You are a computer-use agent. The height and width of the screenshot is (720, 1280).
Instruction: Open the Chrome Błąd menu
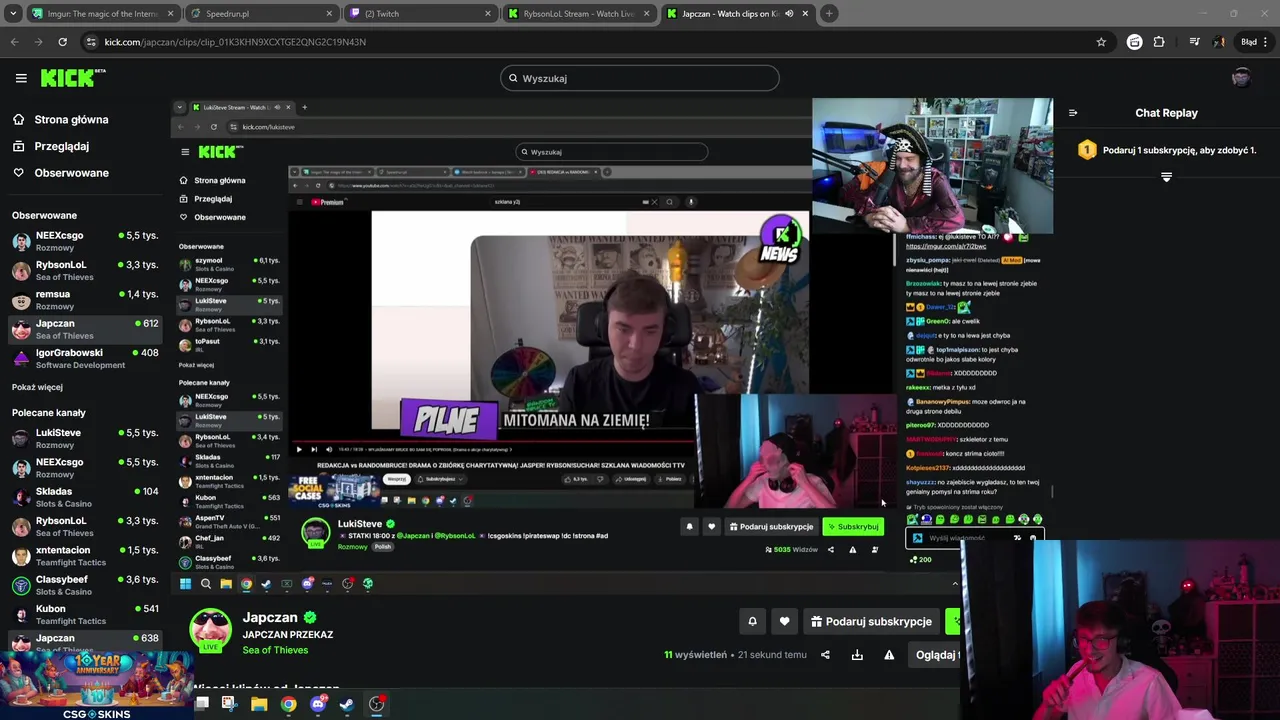(x=1255, y=42)
